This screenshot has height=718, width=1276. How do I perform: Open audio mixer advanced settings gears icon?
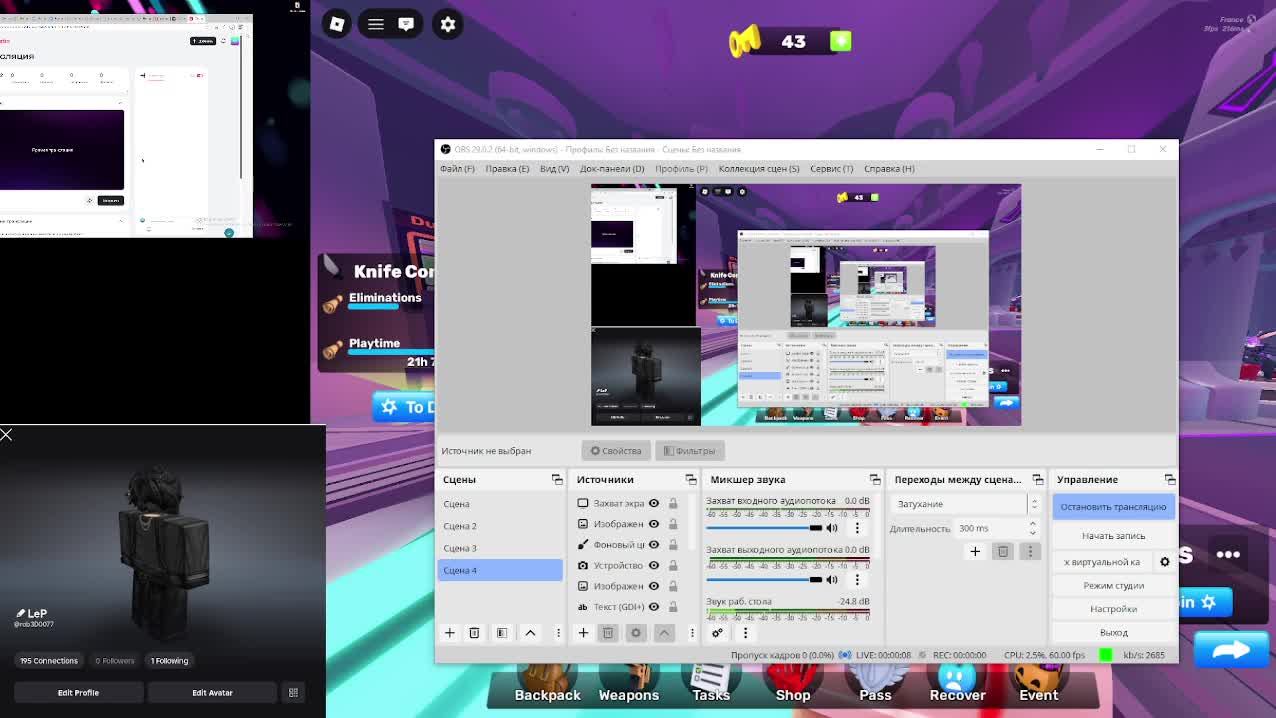pos(717,633)
